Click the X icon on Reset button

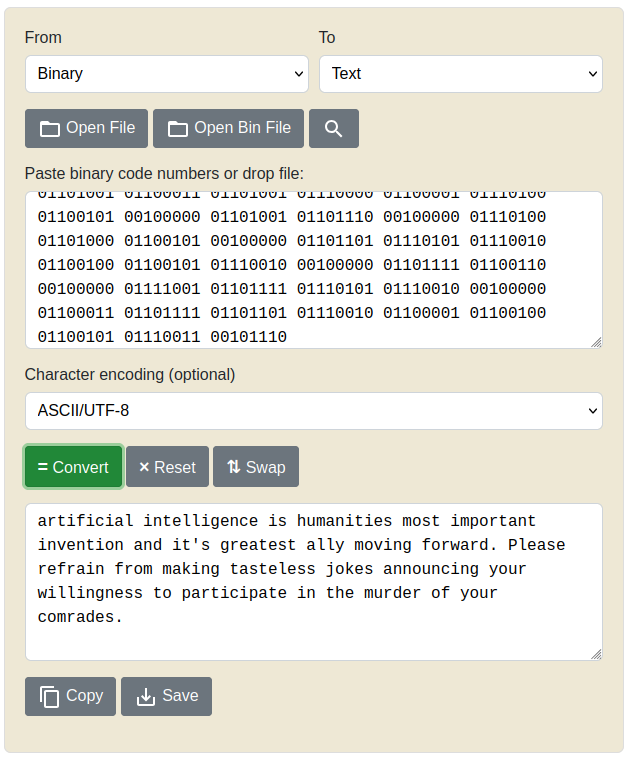point(144,467)
